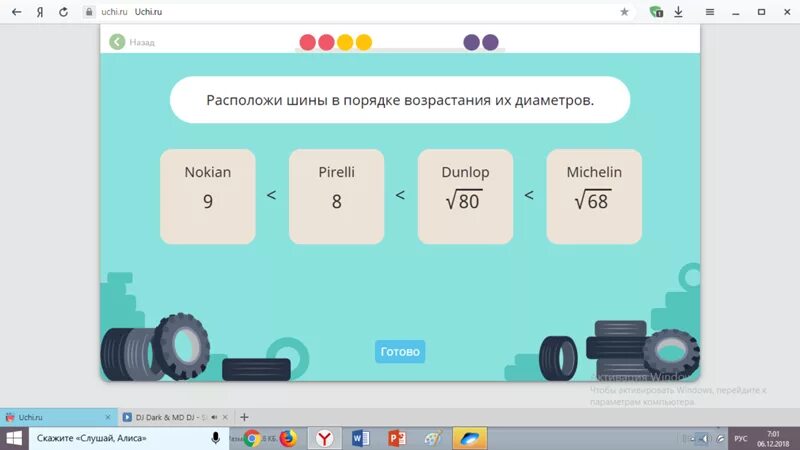Open Yandex Browser from the taskbar
The image size is (800, 450).
coord(324,438)
